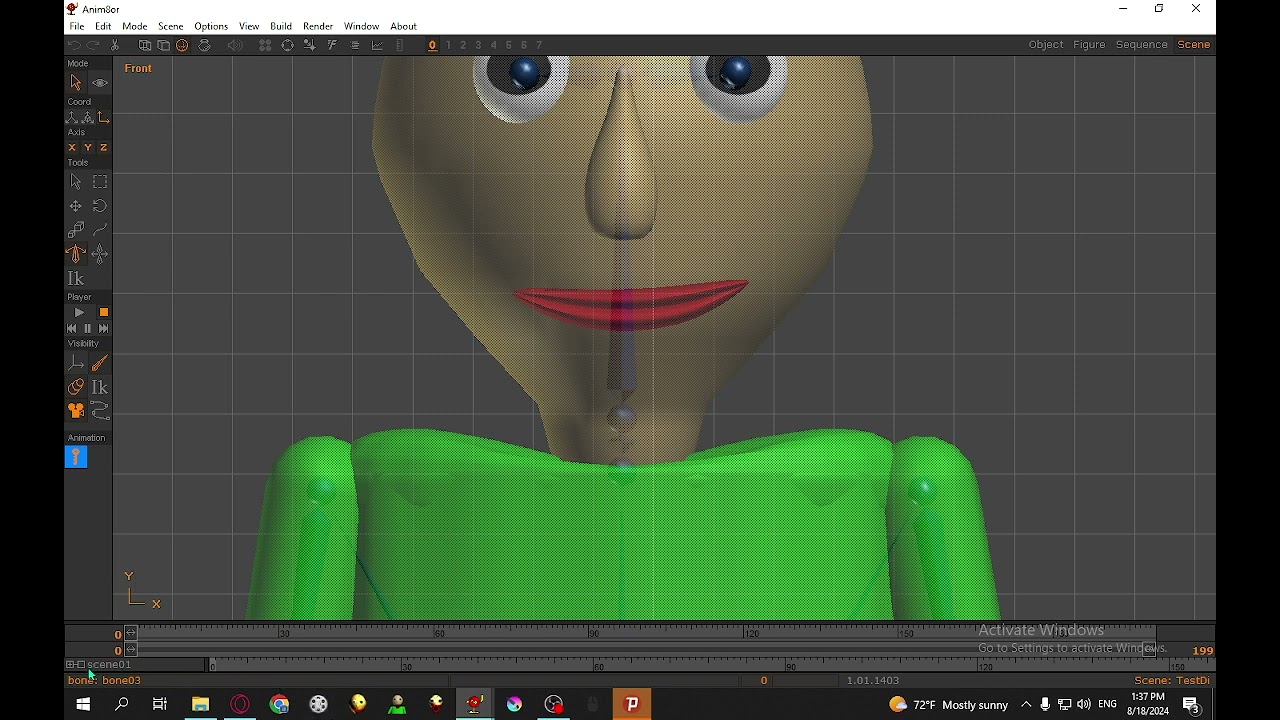Open the Mode menu
The image size is (1280, 720).
point(135,26)
